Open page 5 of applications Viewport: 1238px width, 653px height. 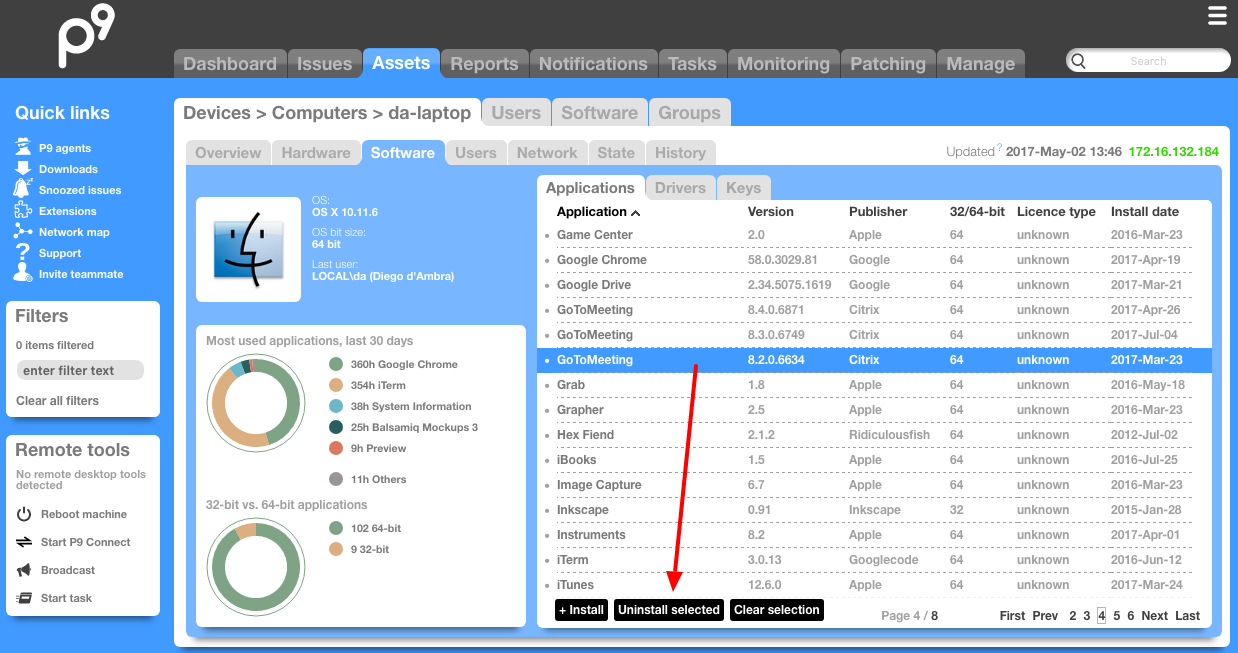(1117, 616)
